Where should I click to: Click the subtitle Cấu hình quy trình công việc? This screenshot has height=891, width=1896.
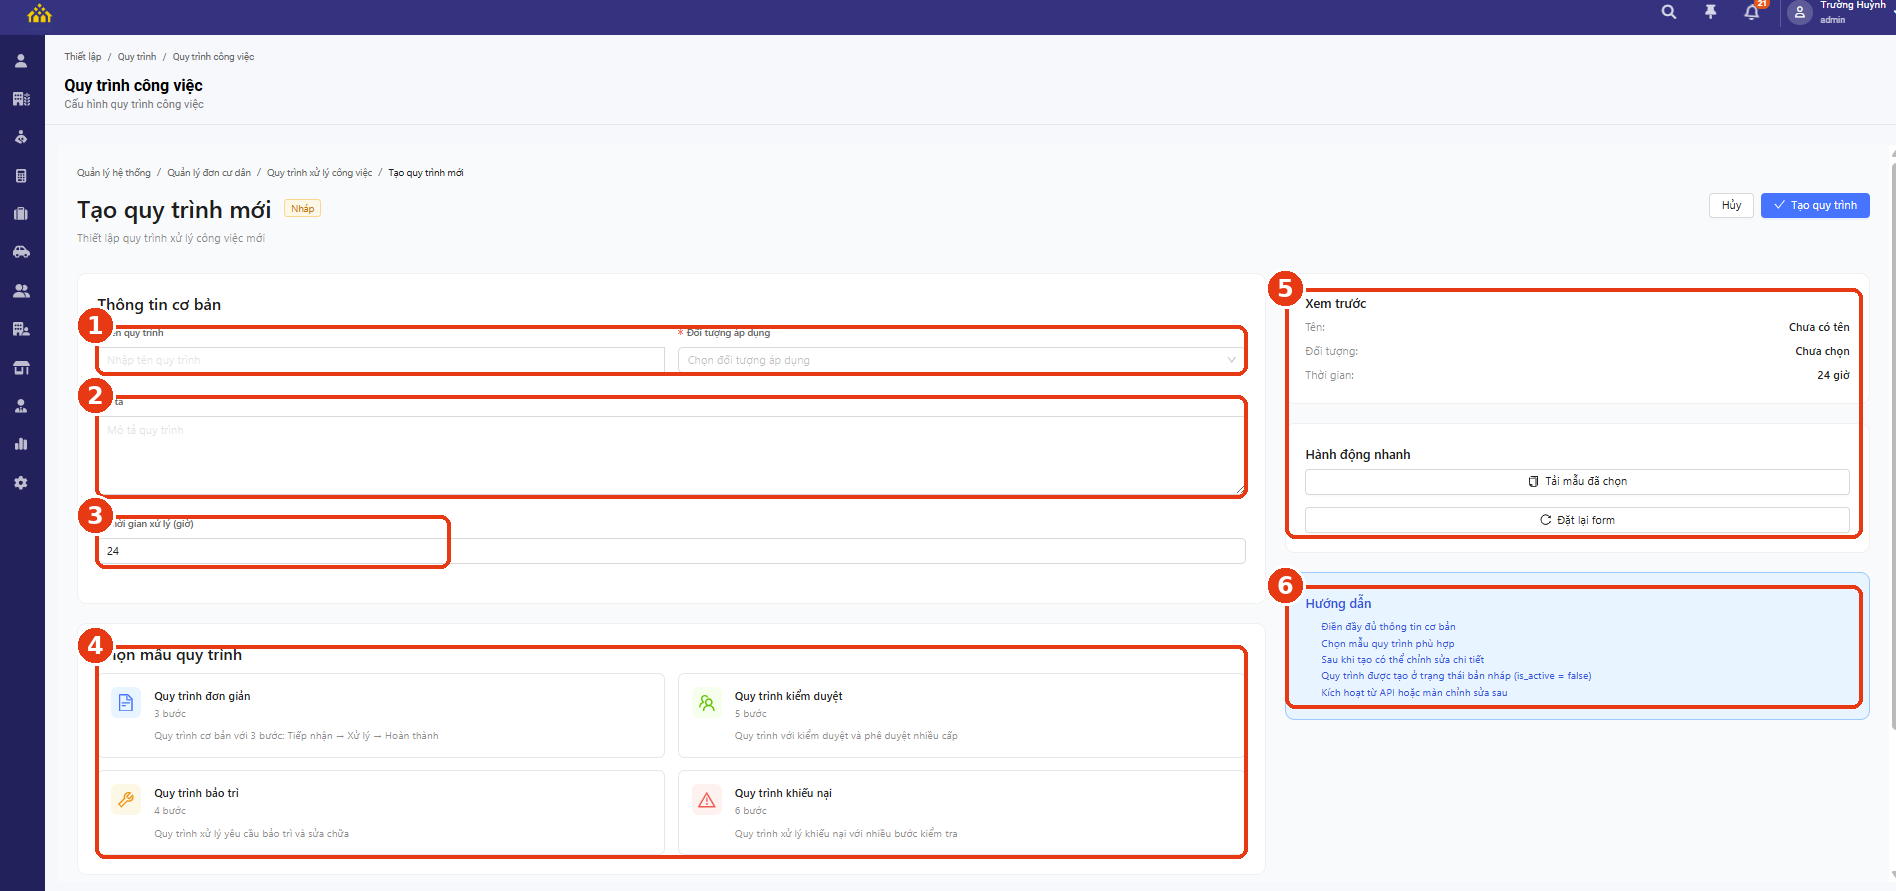point(134,105)
